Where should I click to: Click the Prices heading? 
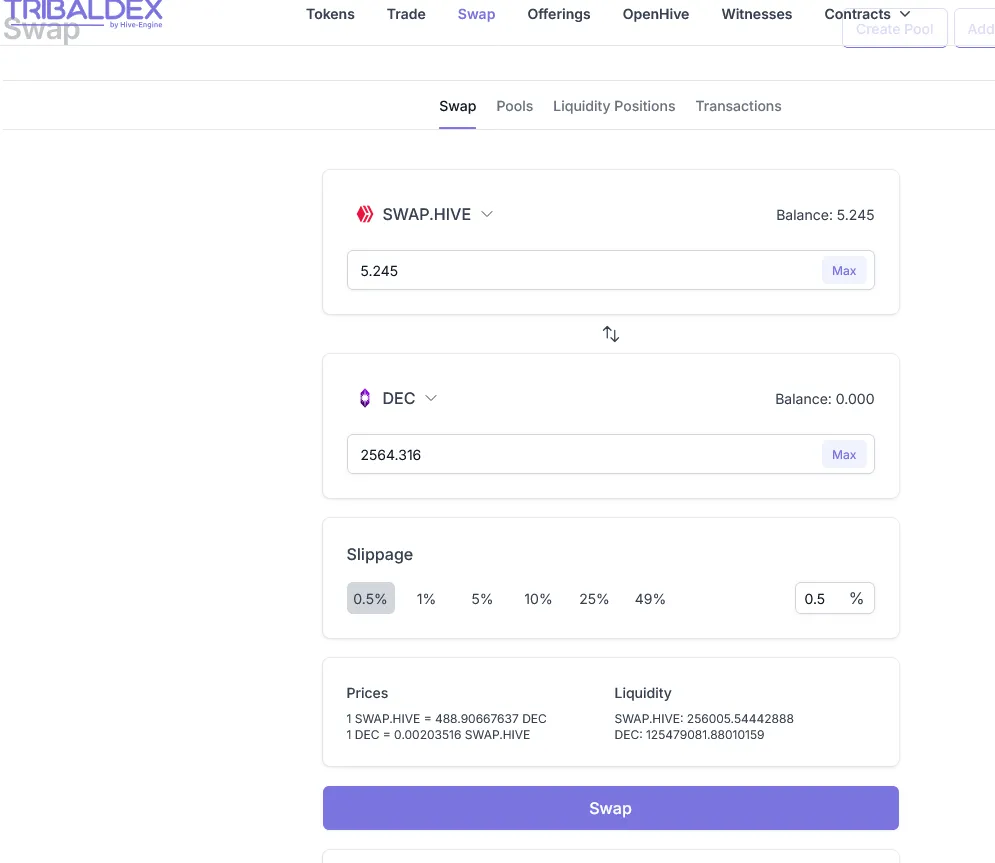pyautogui.click(x=367, y=693)
